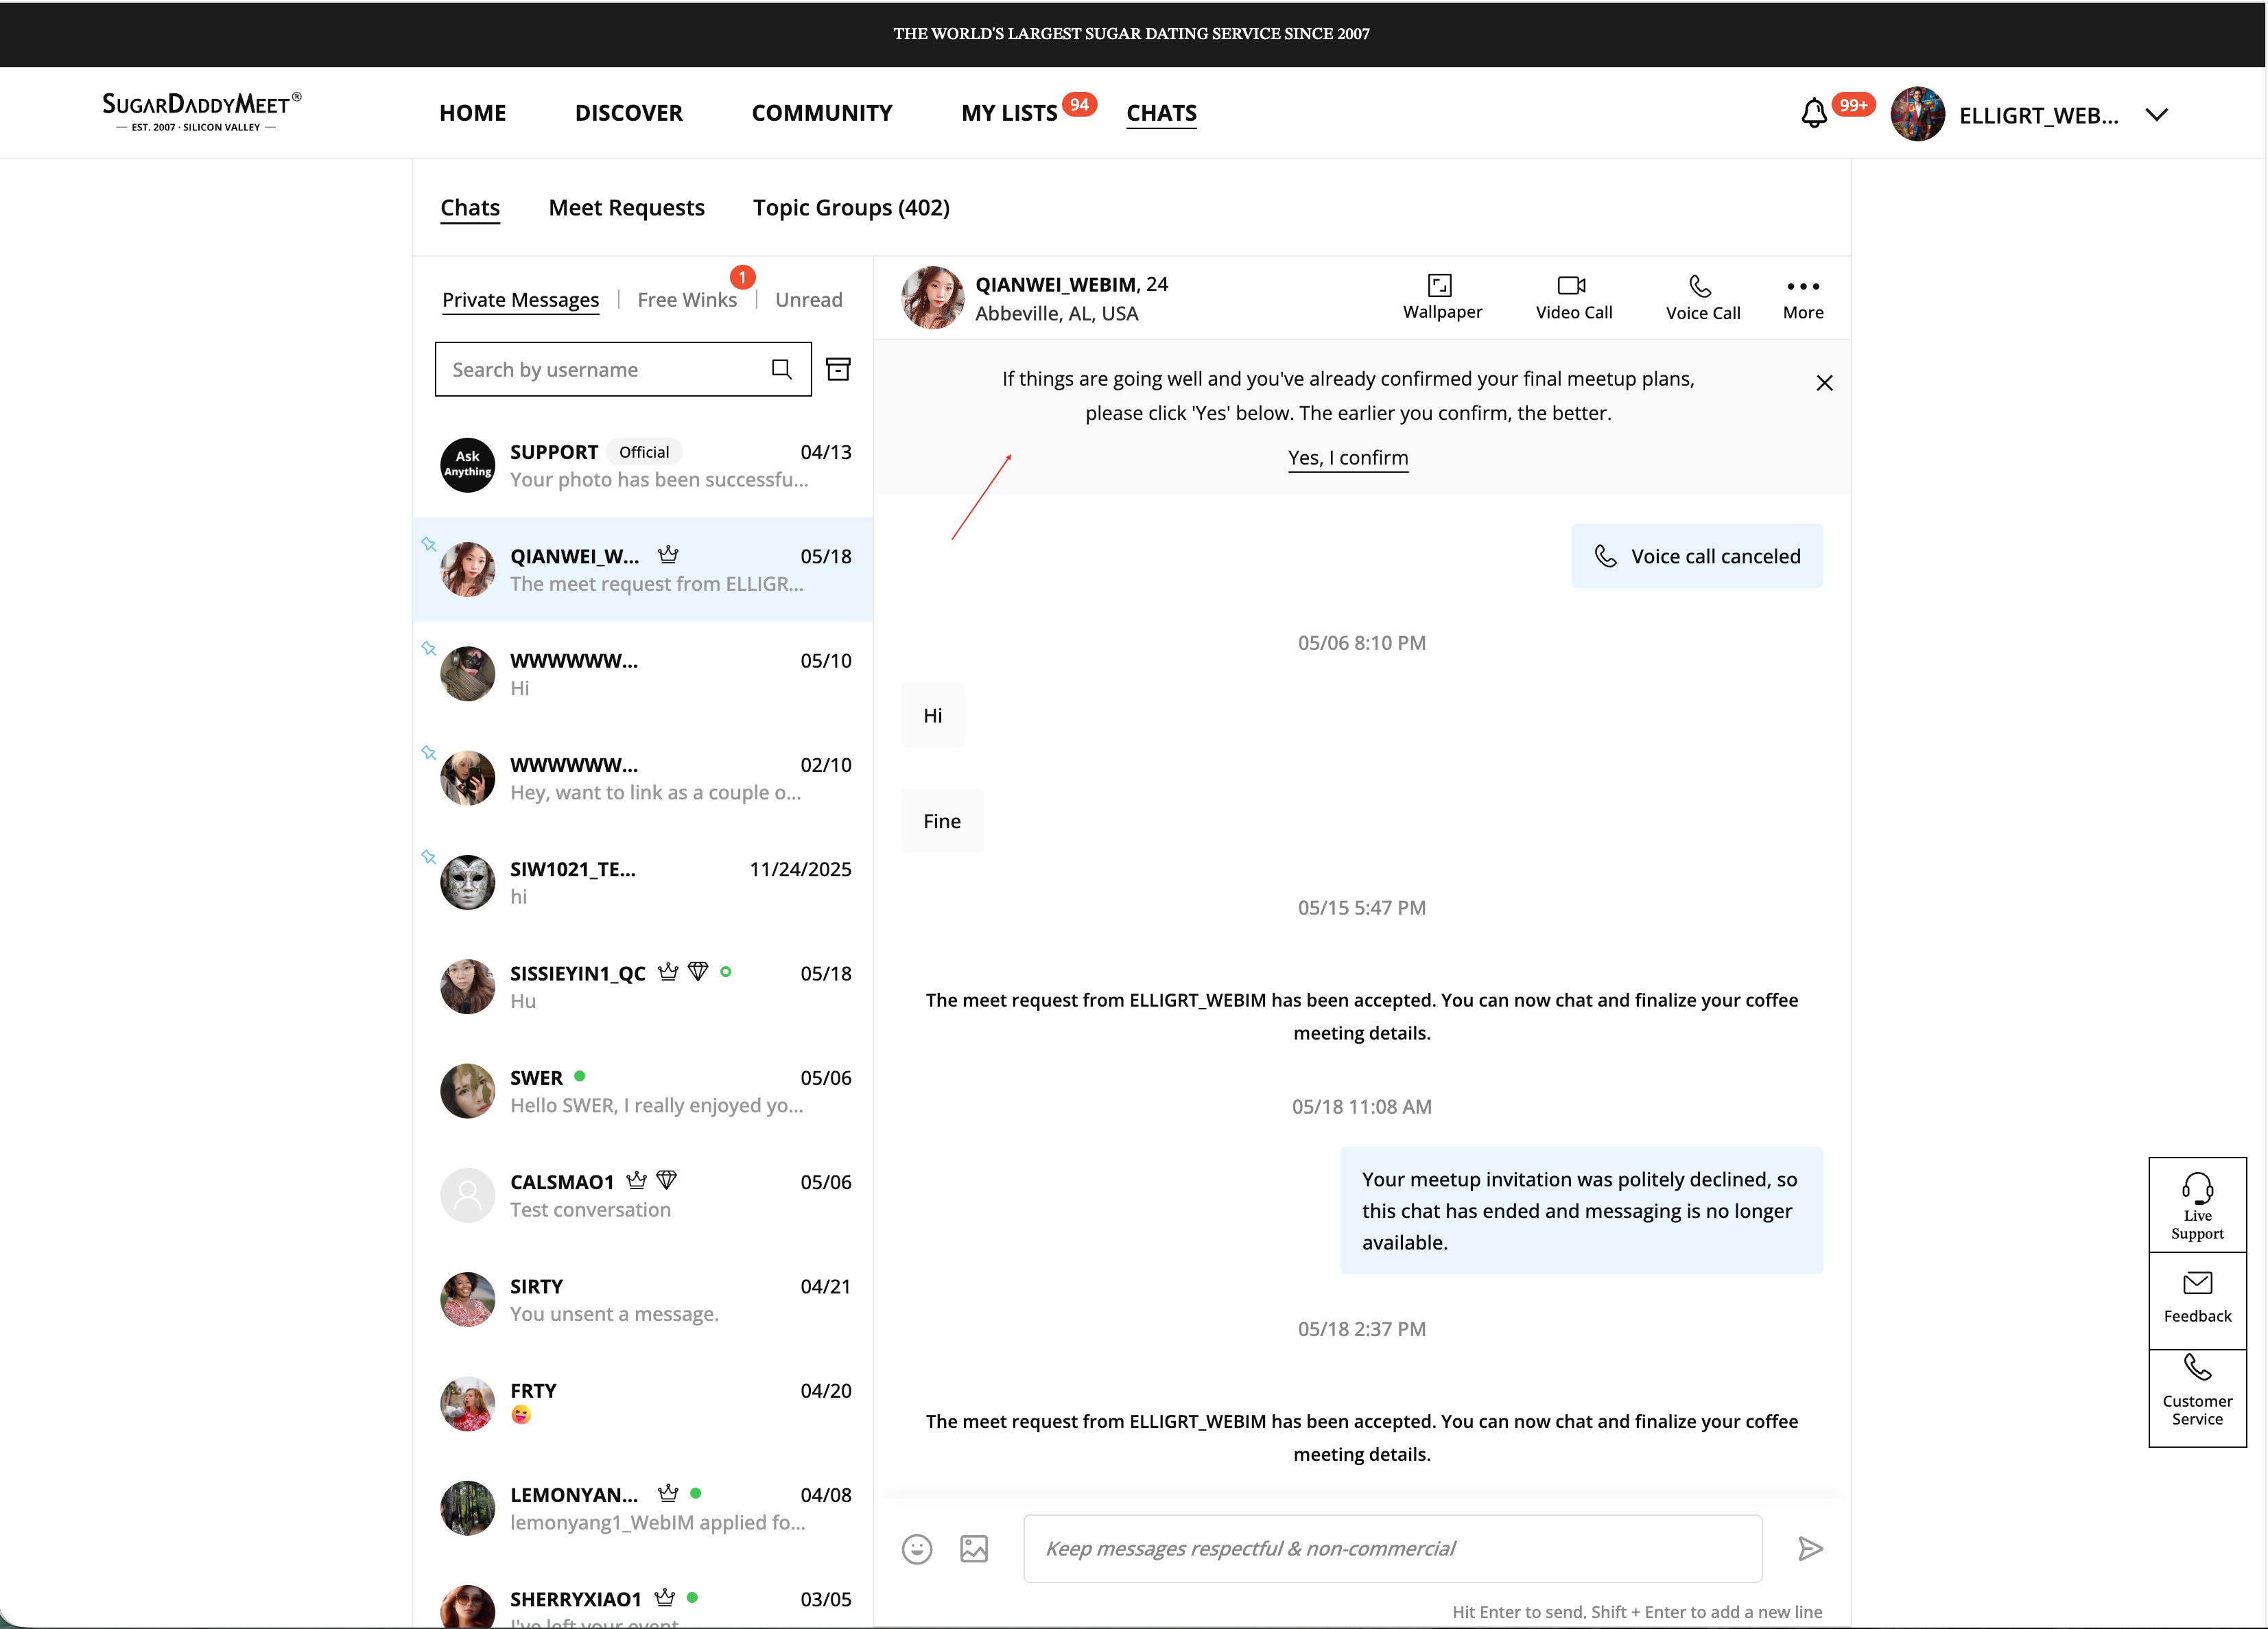
Task: Click the Voice call canceled message
Action: click(1696, 556)
